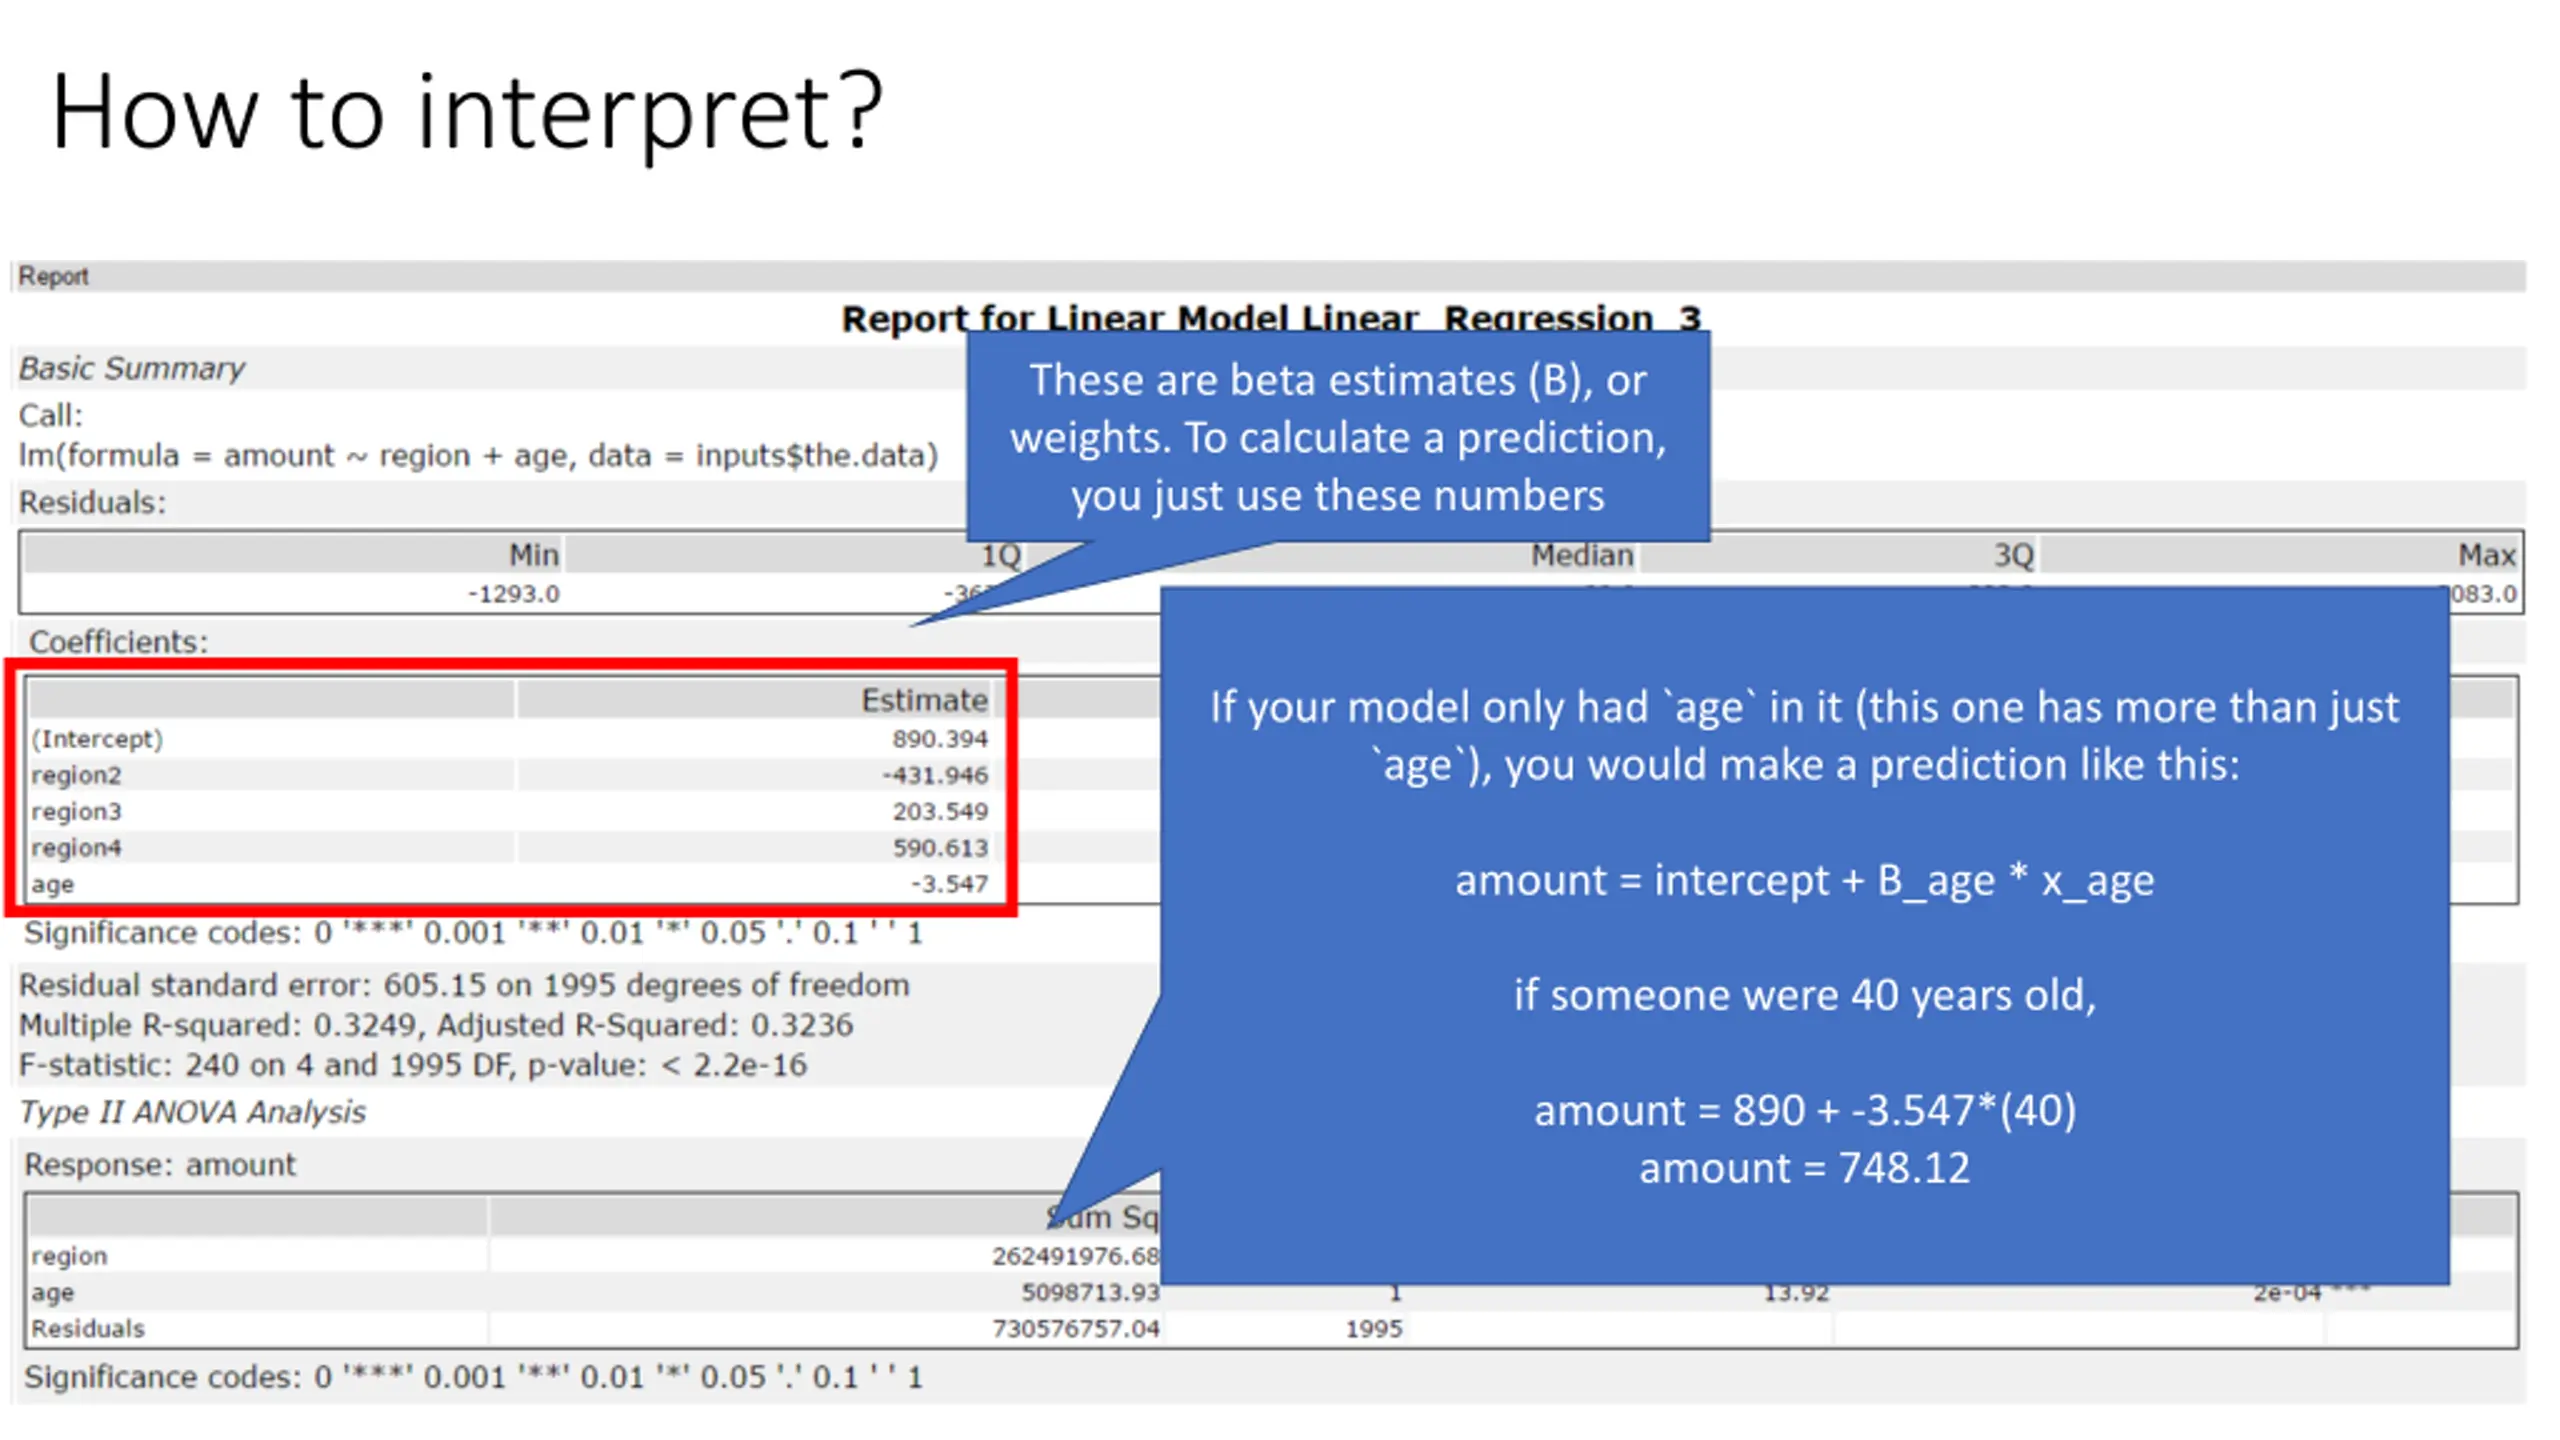Select the region4 estimate 590.613
Screen dimensions: 2560x1440
click(x=939, y=848)
